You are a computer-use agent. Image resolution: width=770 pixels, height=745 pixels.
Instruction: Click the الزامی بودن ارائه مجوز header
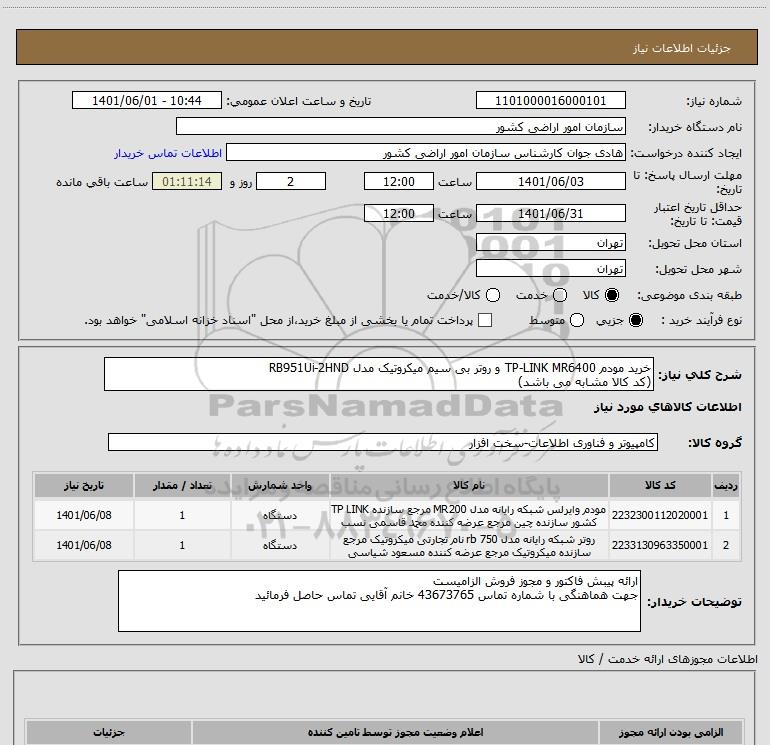tap(670, 732)
